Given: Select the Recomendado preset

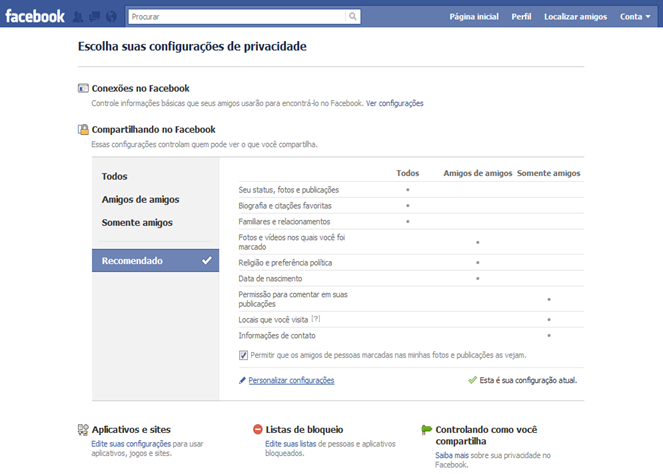Looking at the screenshot, I should coord(155,260).
